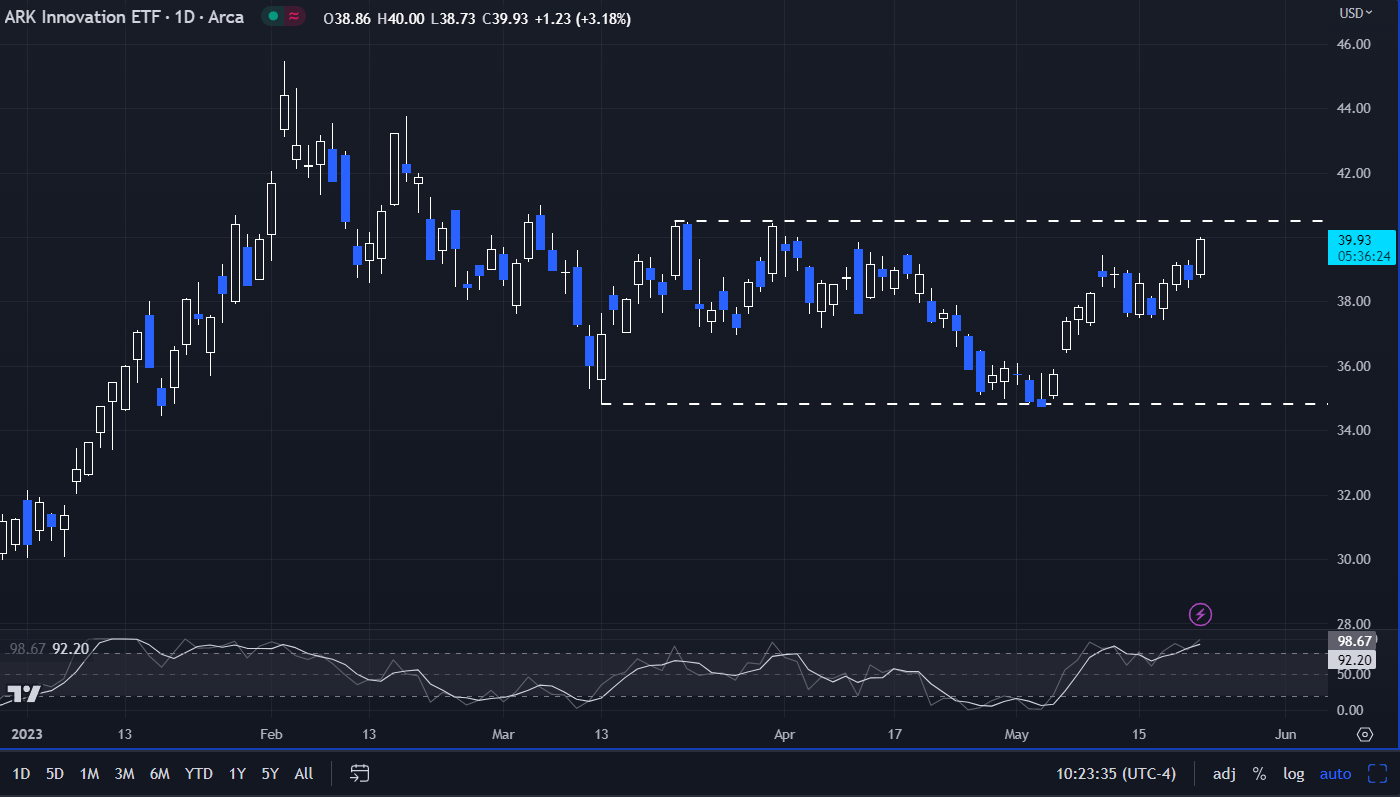
Task: Select the 5Y date range
Action: (x=270, y=773)
